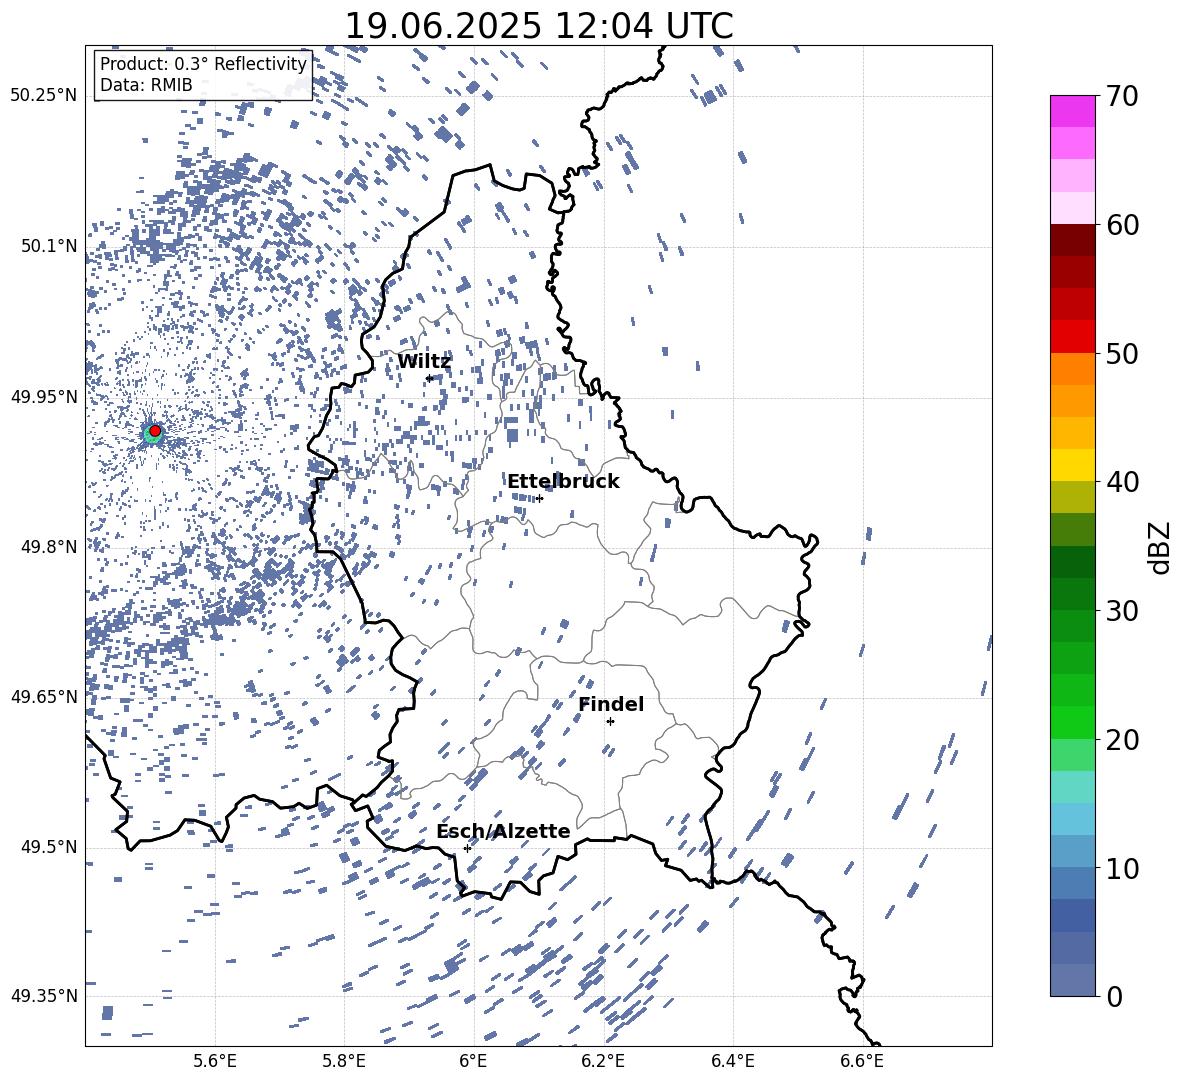Viewport: 1184px width, 1081px height.
Task: Click the Wiltz city label
Action: (424, 362)
